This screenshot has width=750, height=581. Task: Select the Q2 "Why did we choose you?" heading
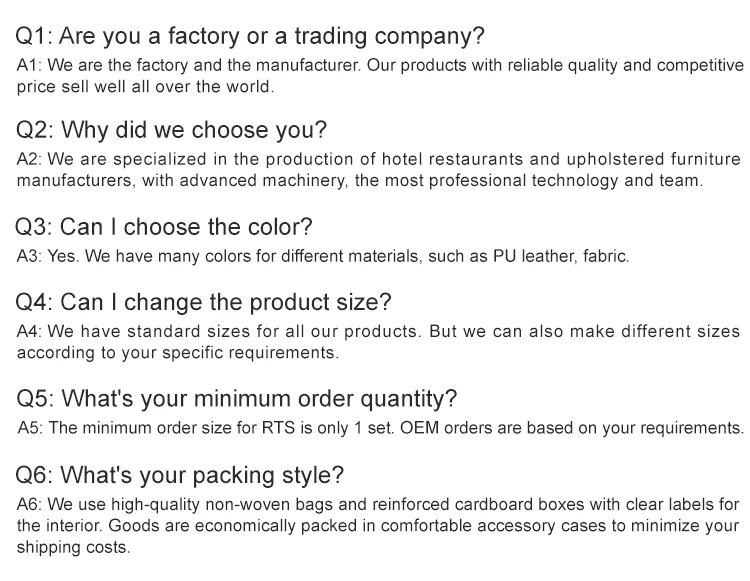pos(171,131)
